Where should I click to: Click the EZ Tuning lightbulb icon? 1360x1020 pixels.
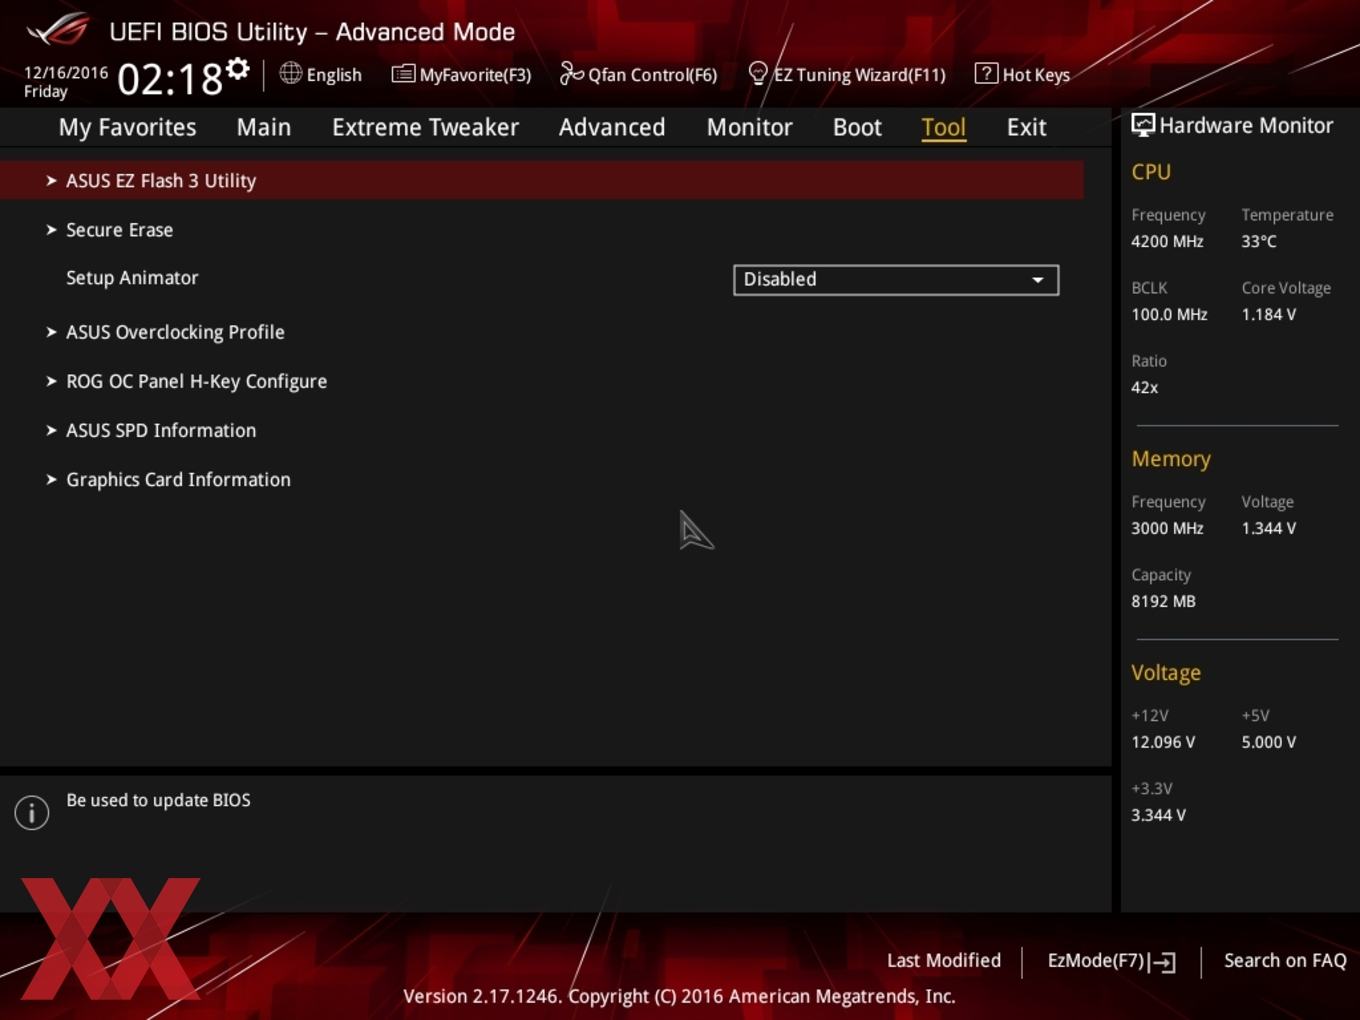(x=758, y=73)
